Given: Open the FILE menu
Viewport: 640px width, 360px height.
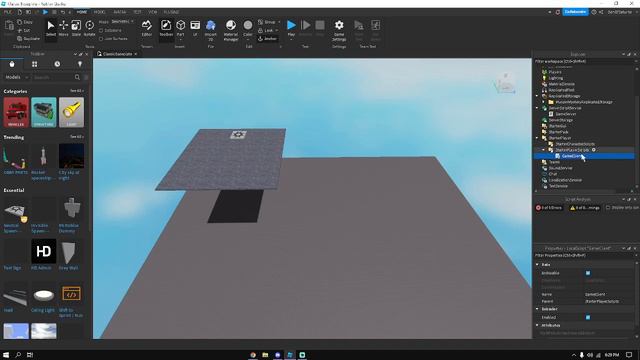Looking at the screenshot, I should tap(7, 12).
